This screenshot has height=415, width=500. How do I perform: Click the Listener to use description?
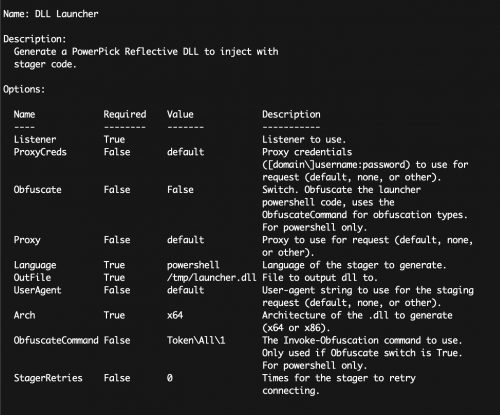click(304, 140)
